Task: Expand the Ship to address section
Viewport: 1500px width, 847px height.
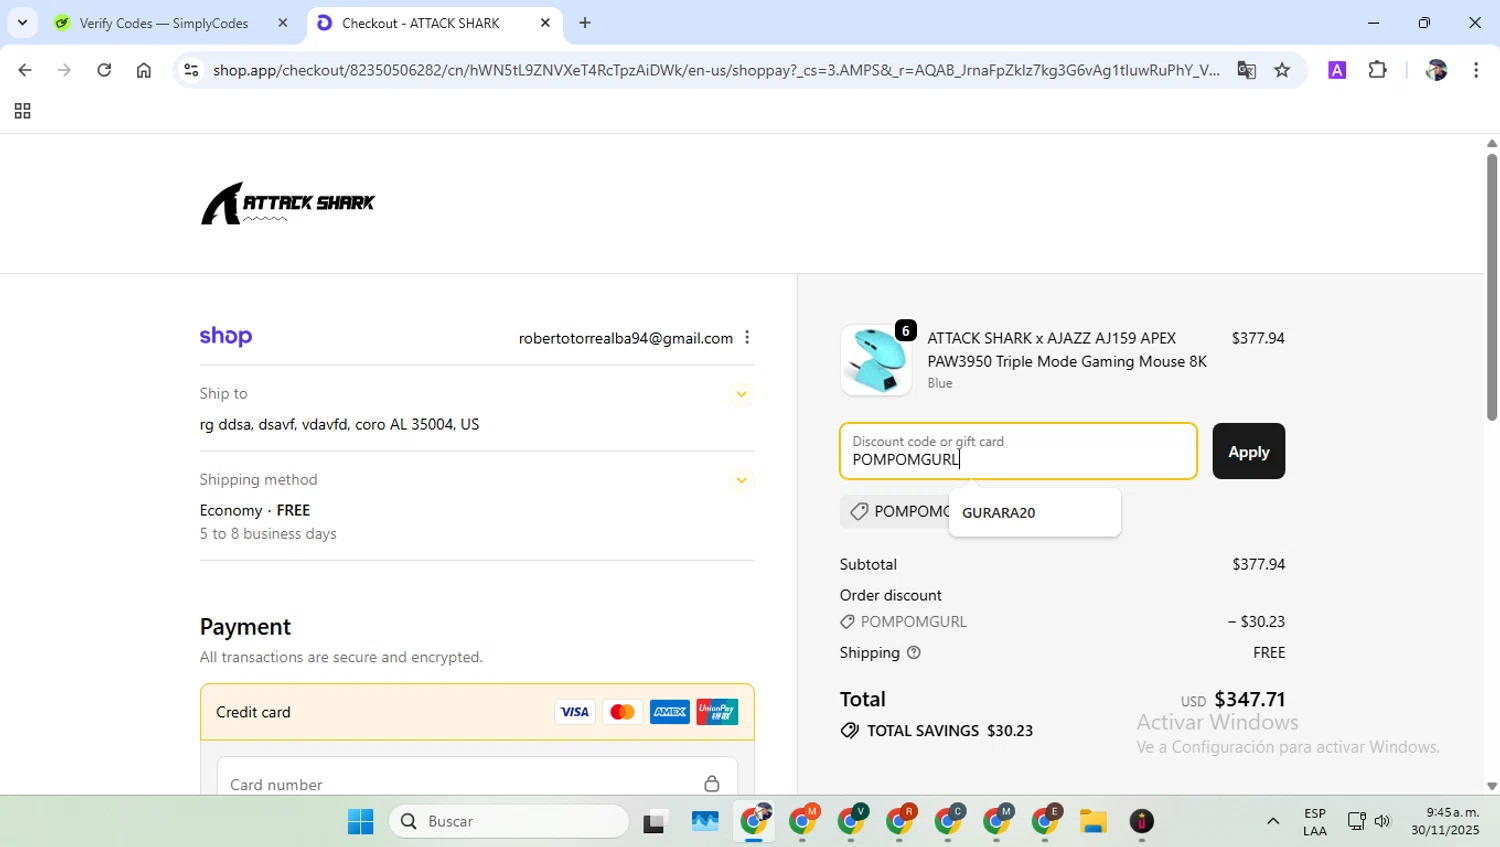Action: 741,394
